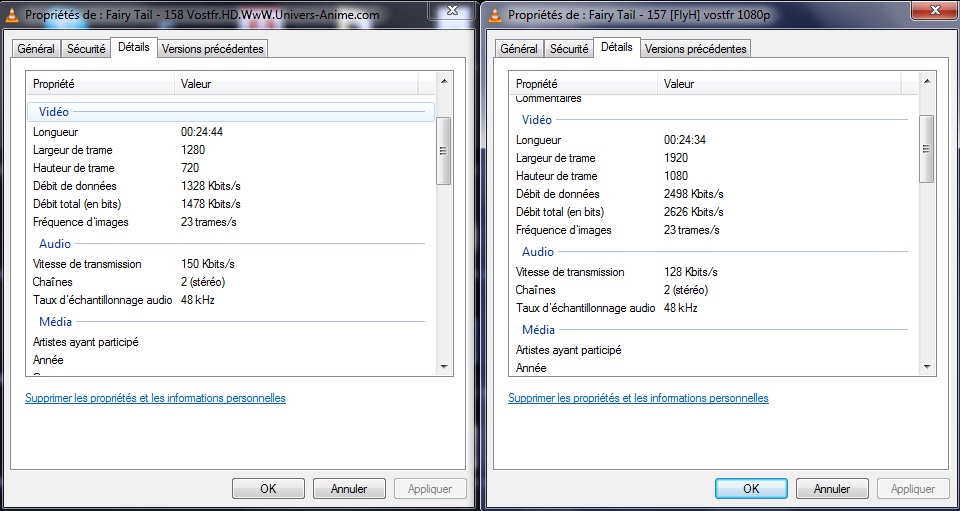
Task: Open Versions précédentes tab in the Fairy Tail 158 window
Action: 212,49
